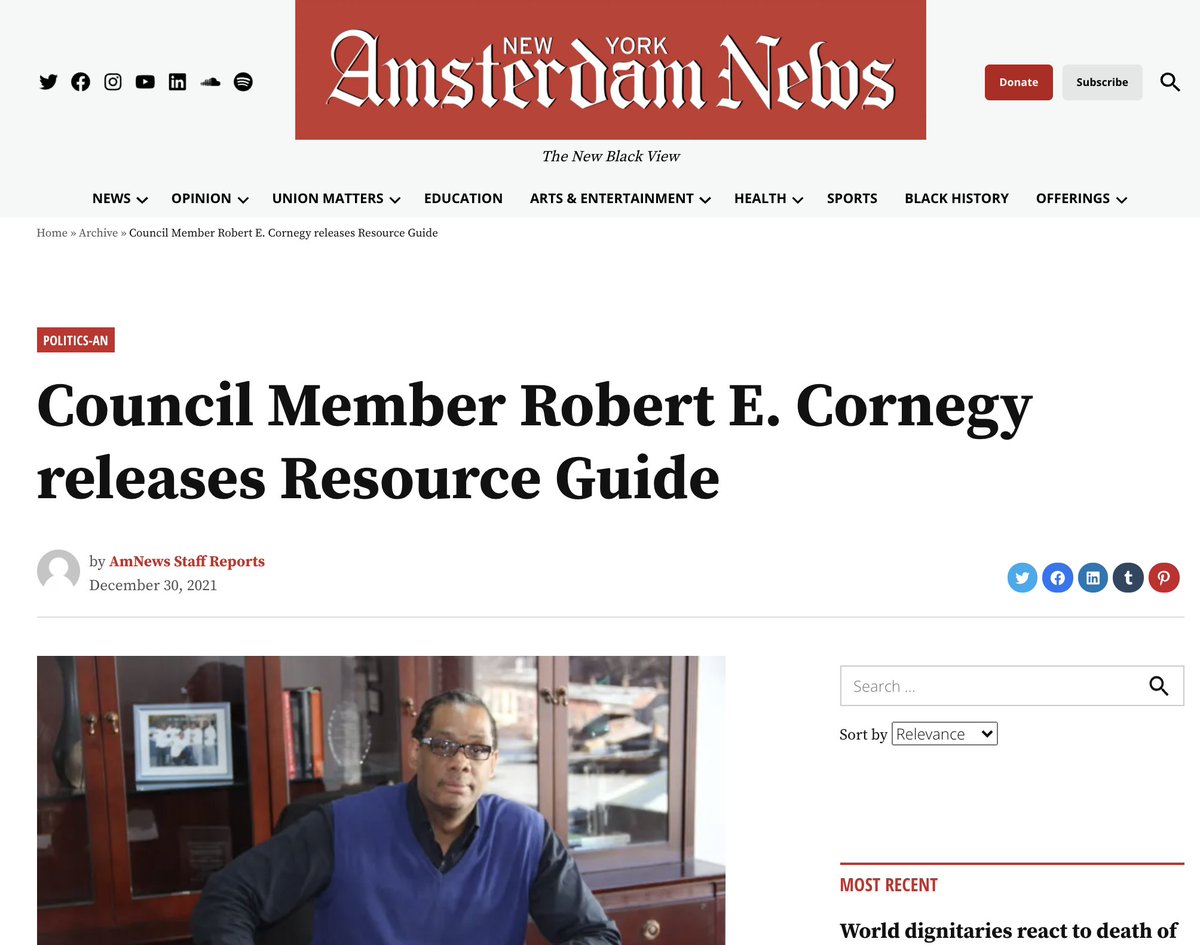The width and height of the screenshot is (1200, 945).
Task: Expand the Arts & Entertainment chevron
Action: tap(705, 200)
